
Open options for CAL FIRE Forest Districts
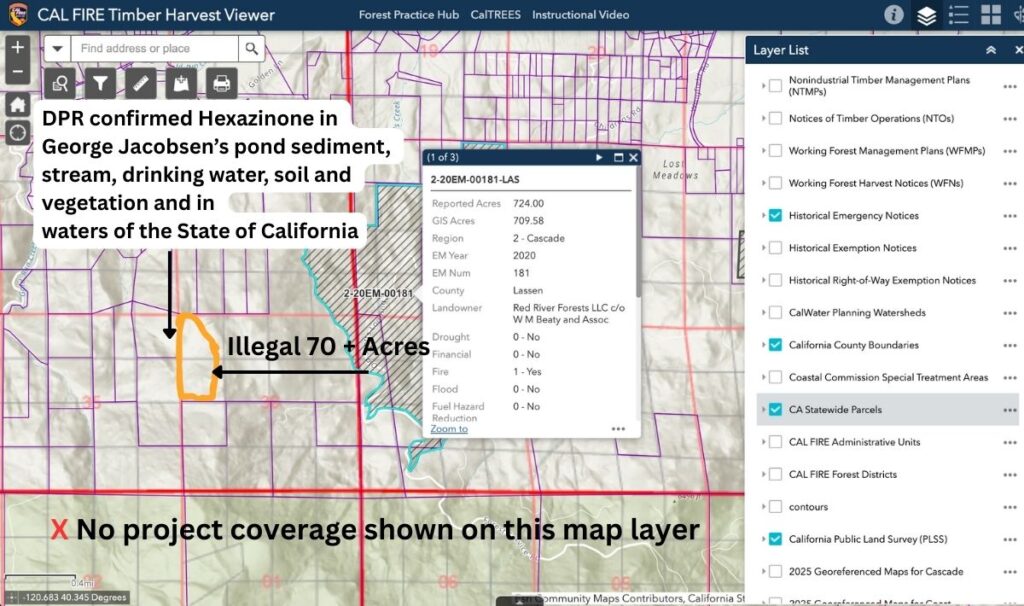click(1010, 475)
